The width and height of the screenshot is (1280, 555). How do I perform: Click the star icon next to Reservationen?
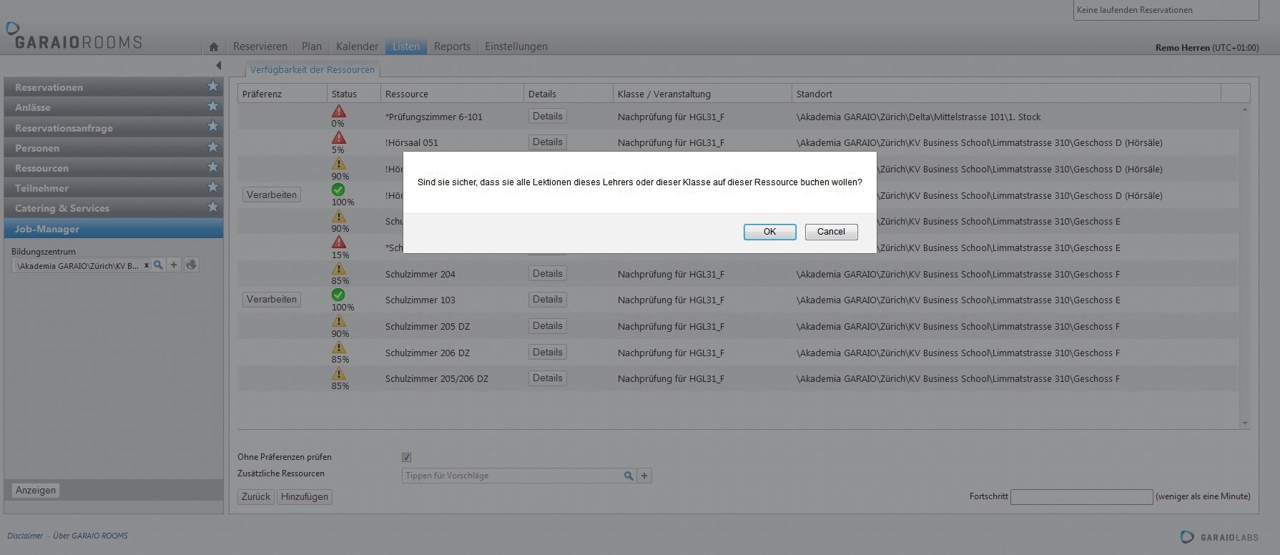tap(212, 87)
